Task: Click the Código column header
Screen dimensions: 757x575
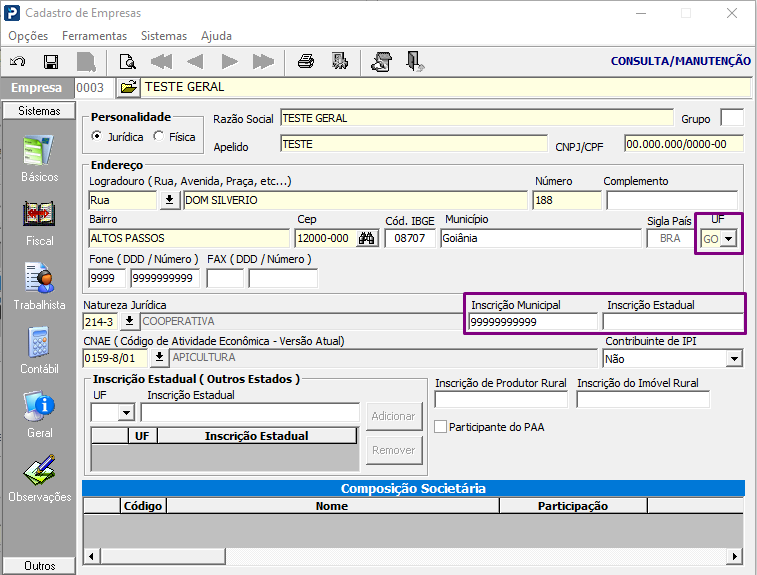Action: pos(143,505)
